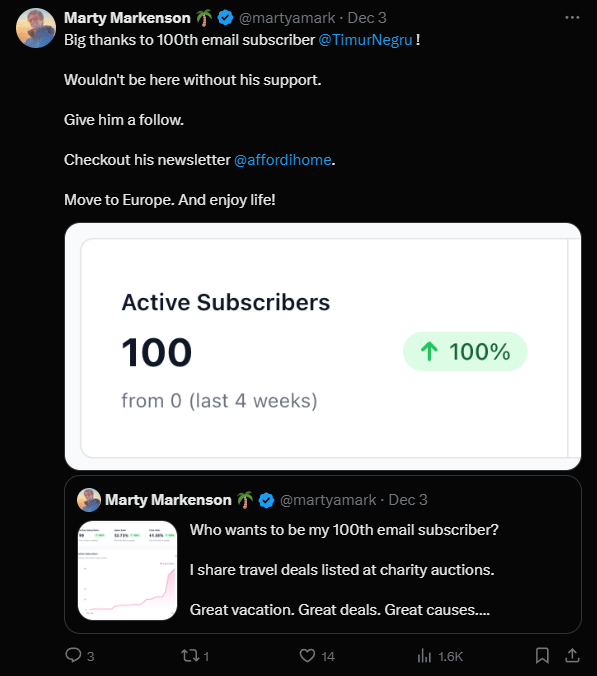Click the Dec 3 date in quoted tweet
597x676 pixels.
pyautogui.click(x=408, y=500)
